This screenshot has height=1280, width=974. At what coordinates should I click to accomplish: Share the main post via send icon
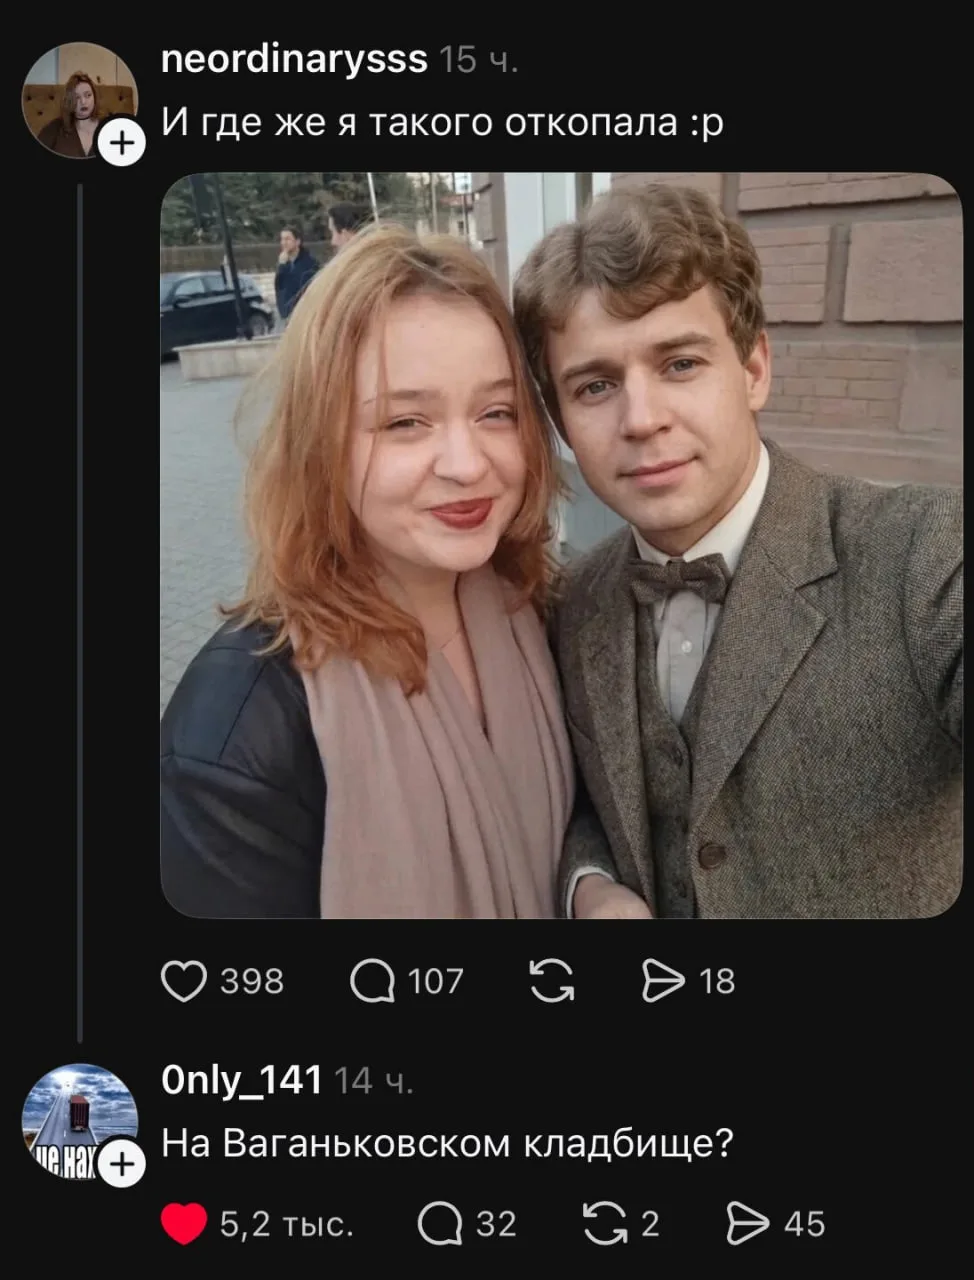coord(662,981)
